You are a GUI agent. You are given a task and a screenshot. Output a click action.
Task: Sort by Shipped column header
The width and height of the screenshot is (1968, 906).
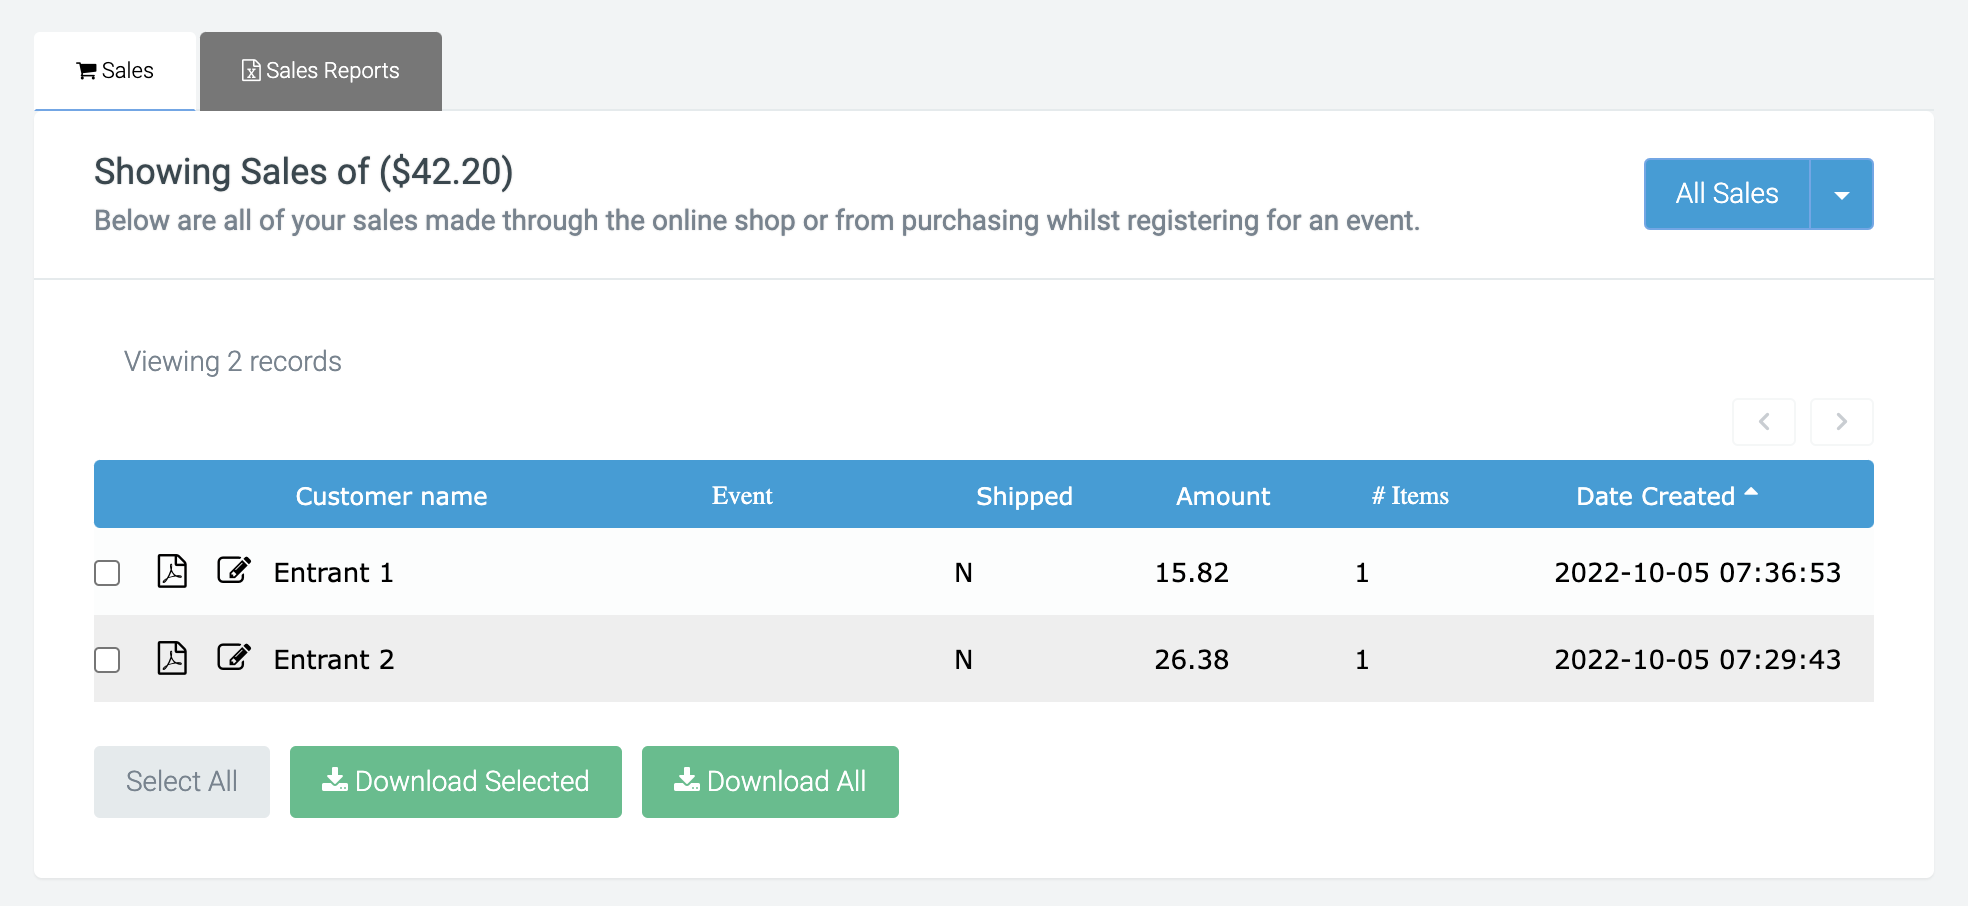[x=1024, y=496]
